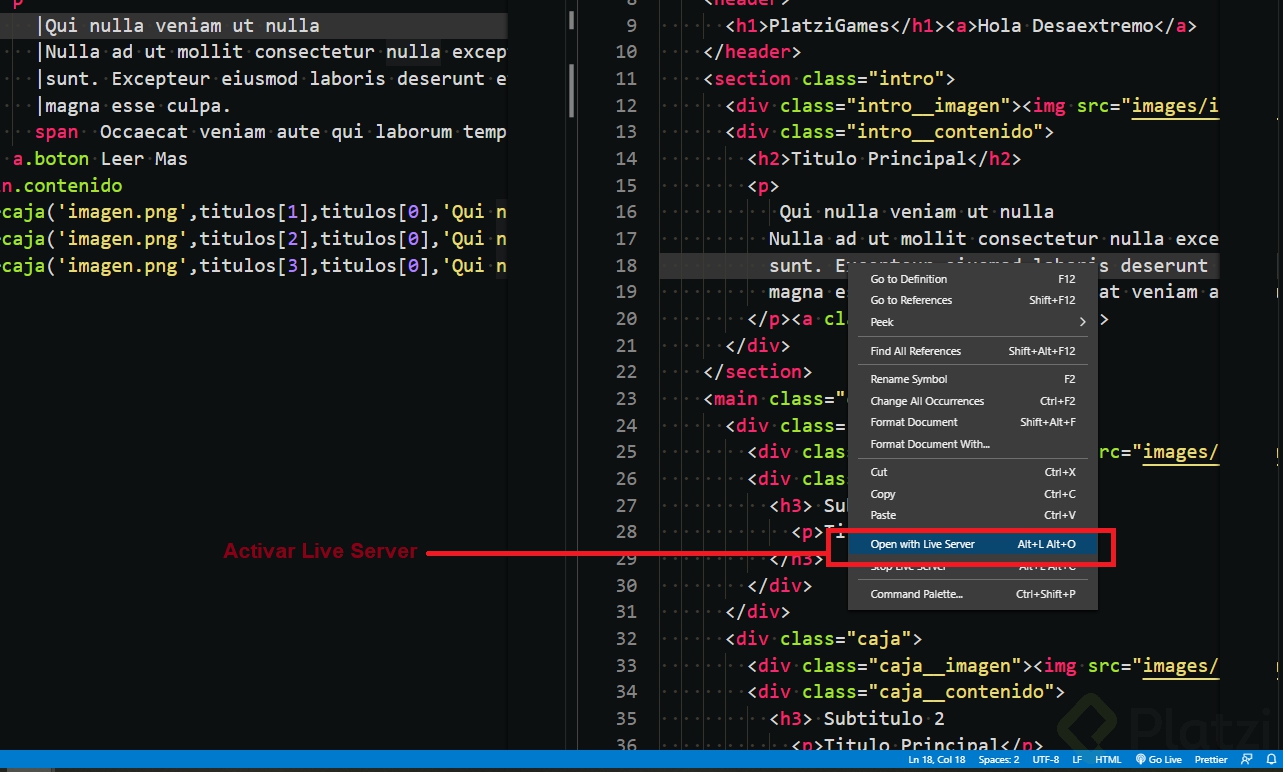This screenshot has width=1283, height=772.
Task: Choose Copy in the context menu
Action: pyautogui.click(x=973, y=494)
